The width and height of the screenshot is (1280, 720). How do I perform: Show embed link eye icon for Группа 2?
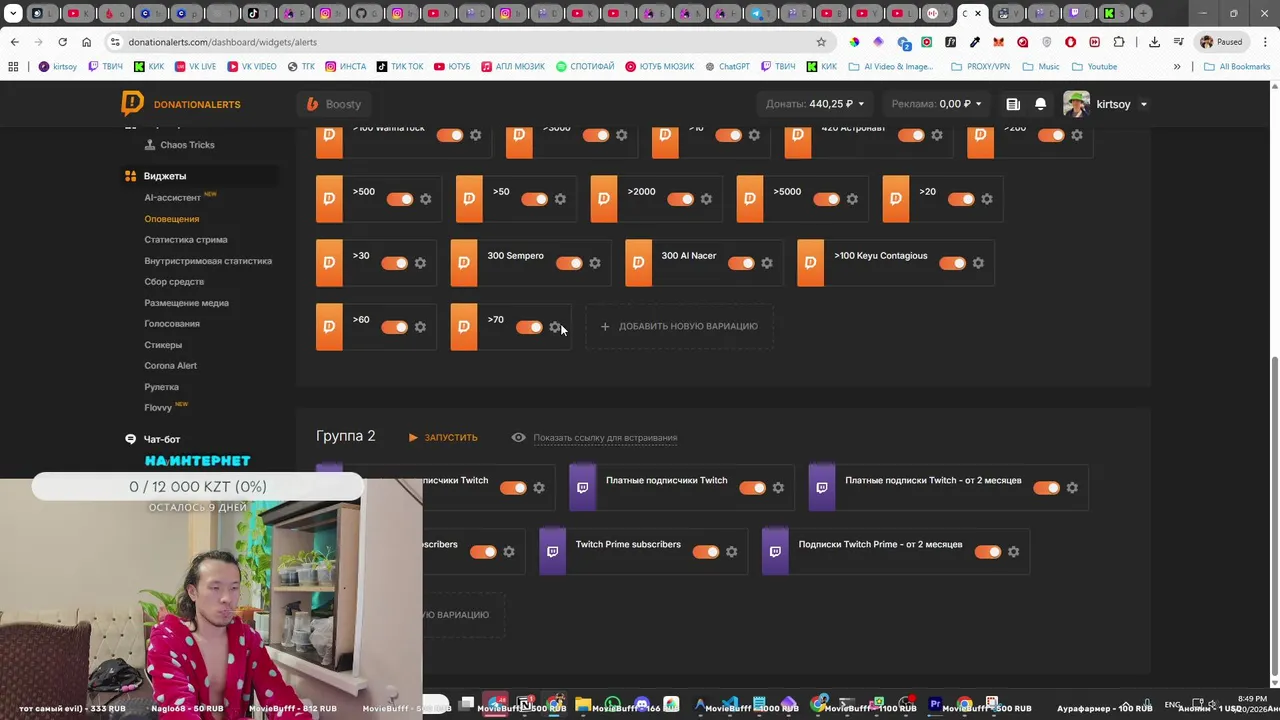click(518, 437)
